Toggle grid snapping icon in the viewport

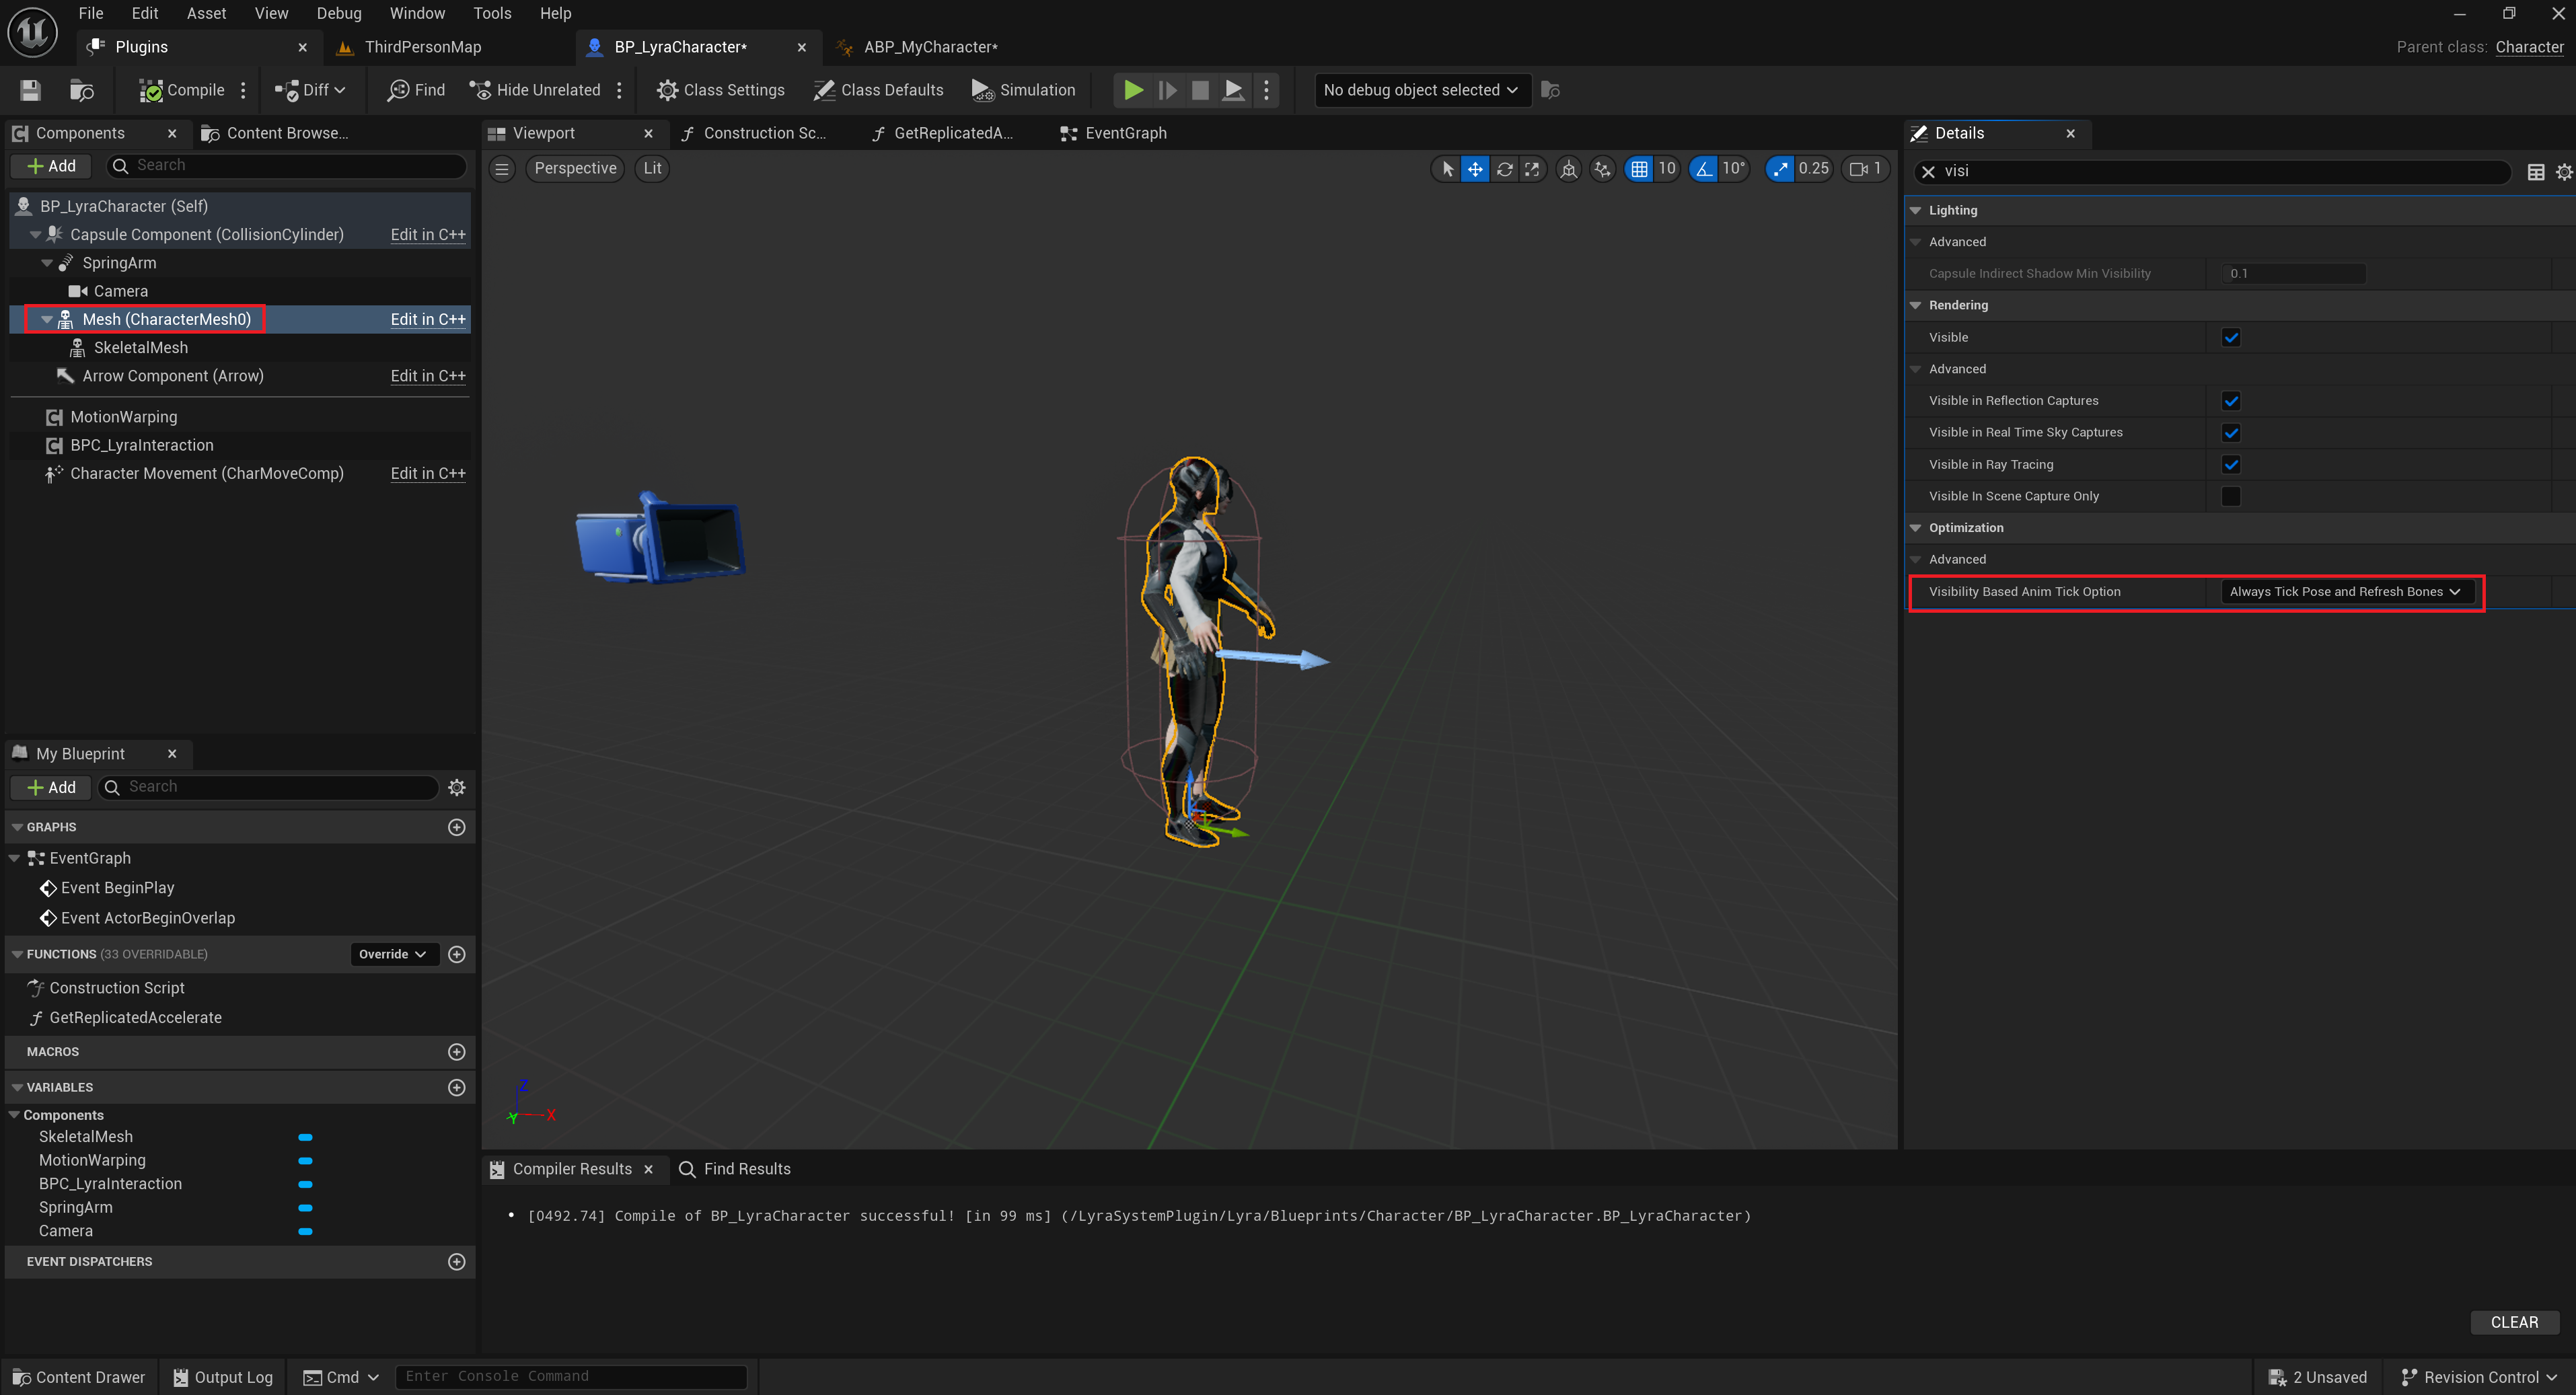[1639, 169]
